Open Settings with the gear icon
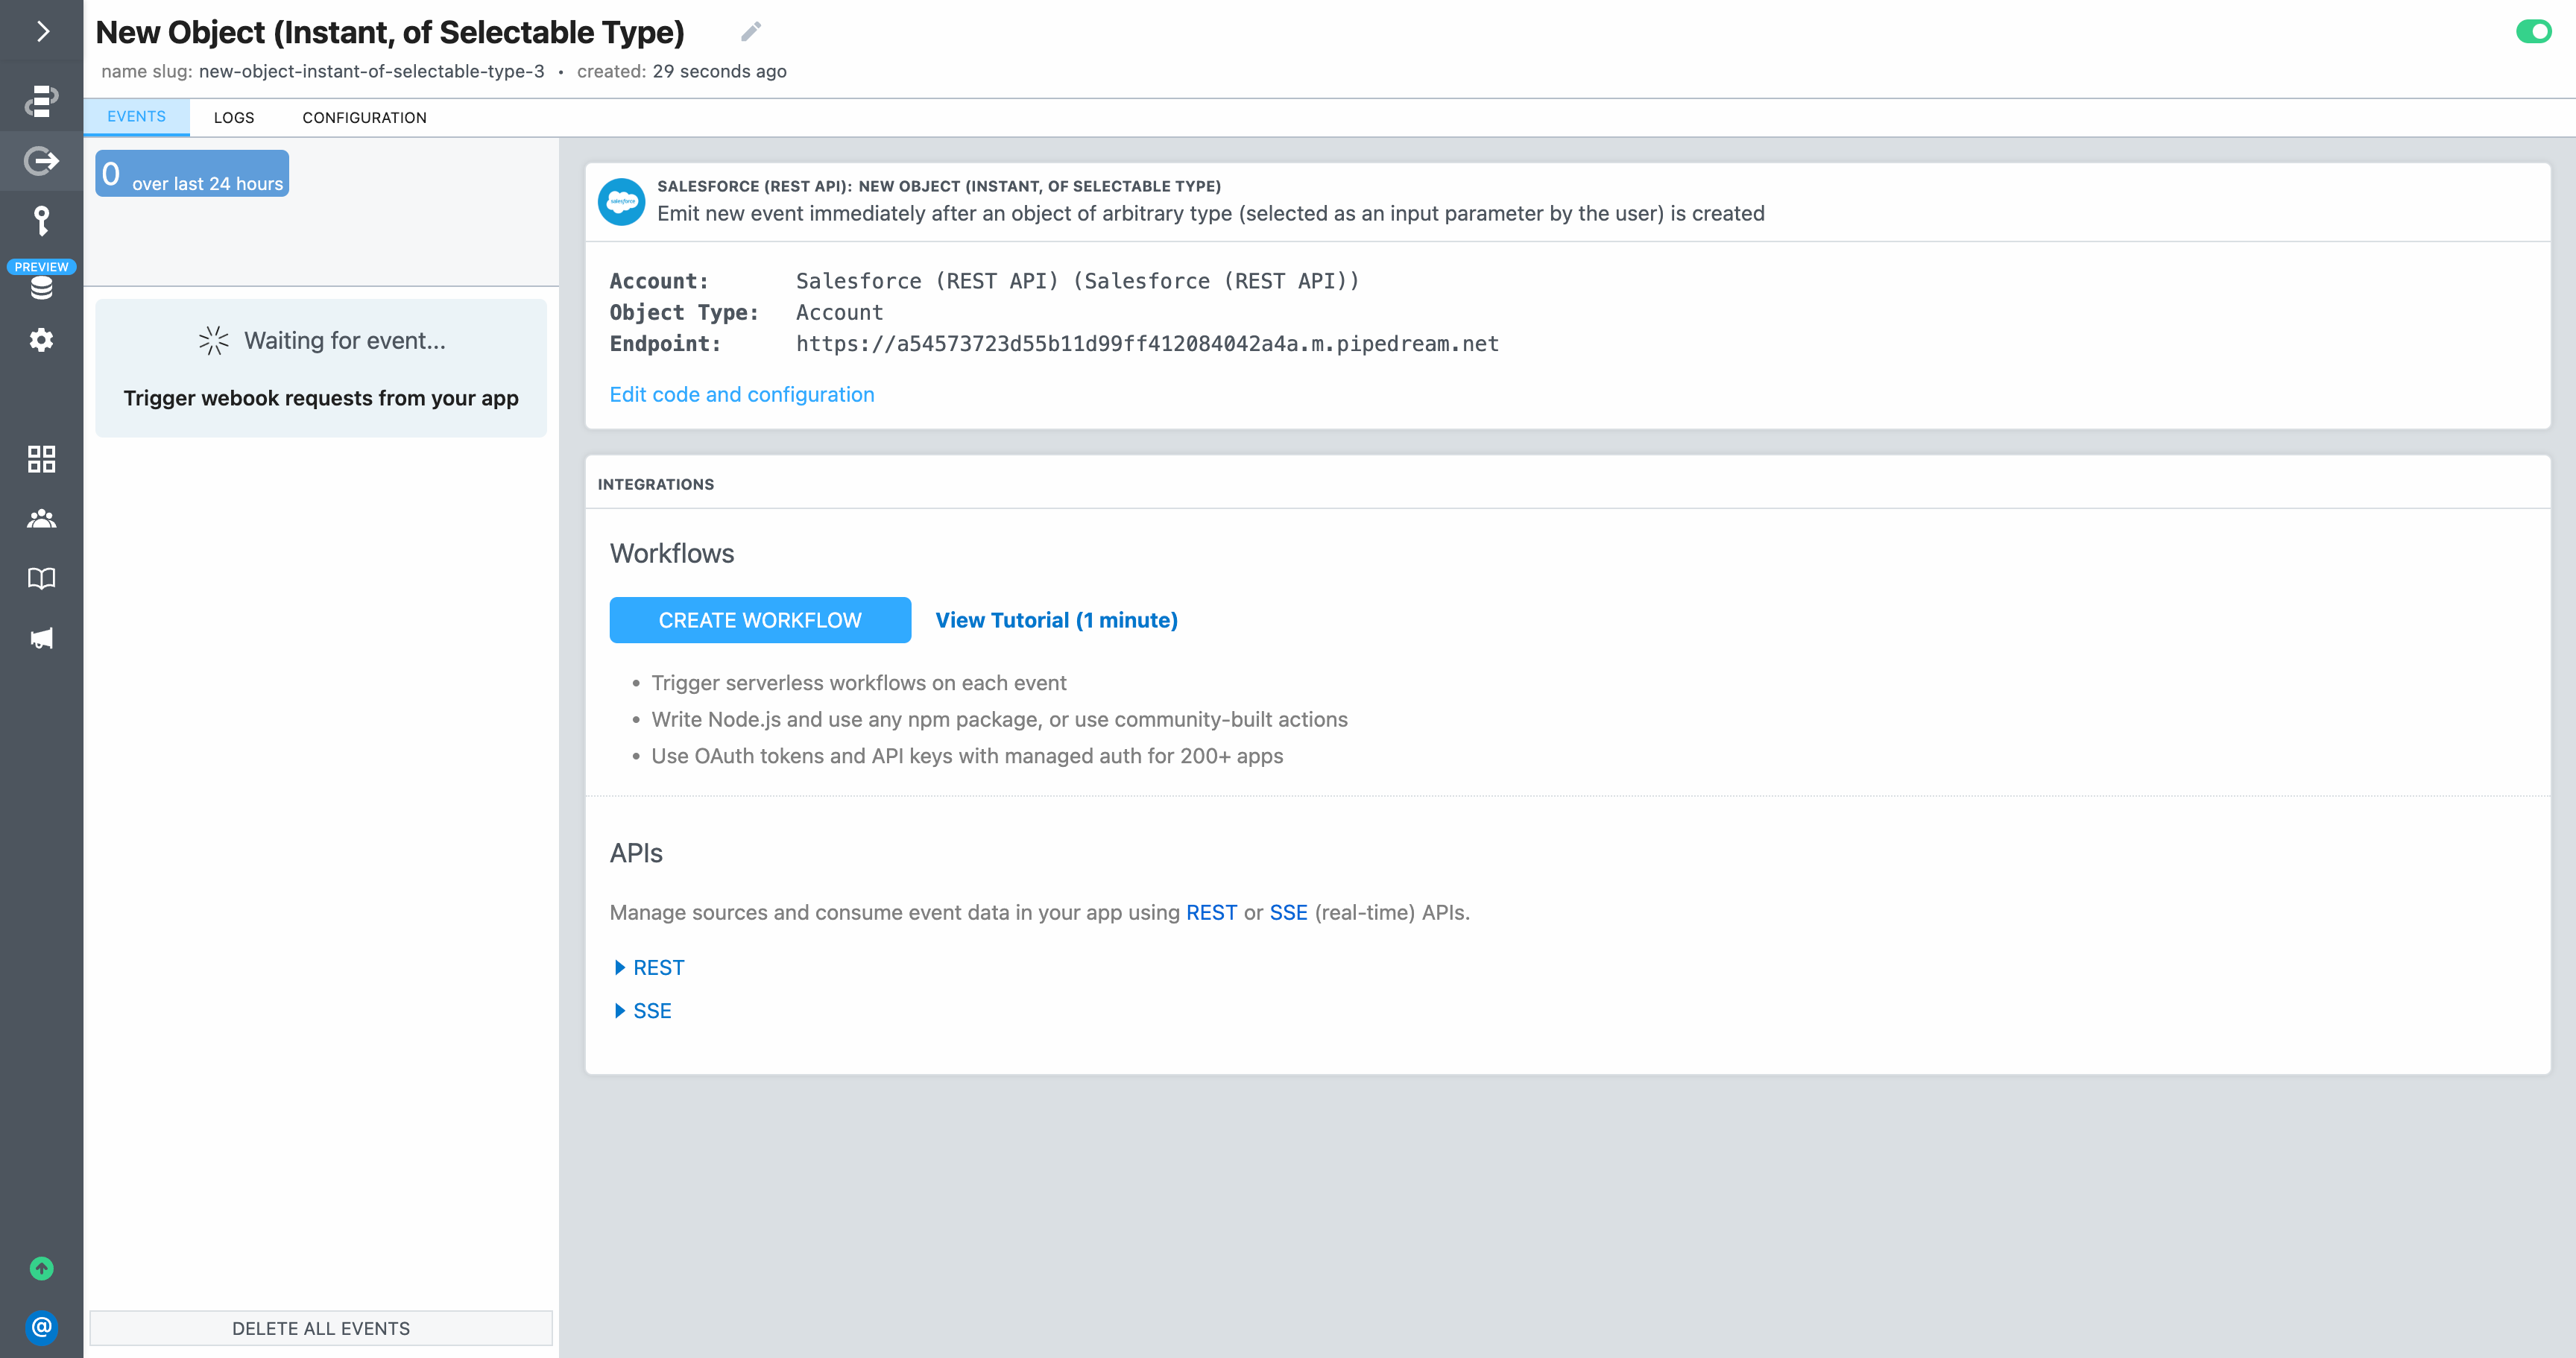This screenshot has height=1358, width=2576. coord(41,340)
